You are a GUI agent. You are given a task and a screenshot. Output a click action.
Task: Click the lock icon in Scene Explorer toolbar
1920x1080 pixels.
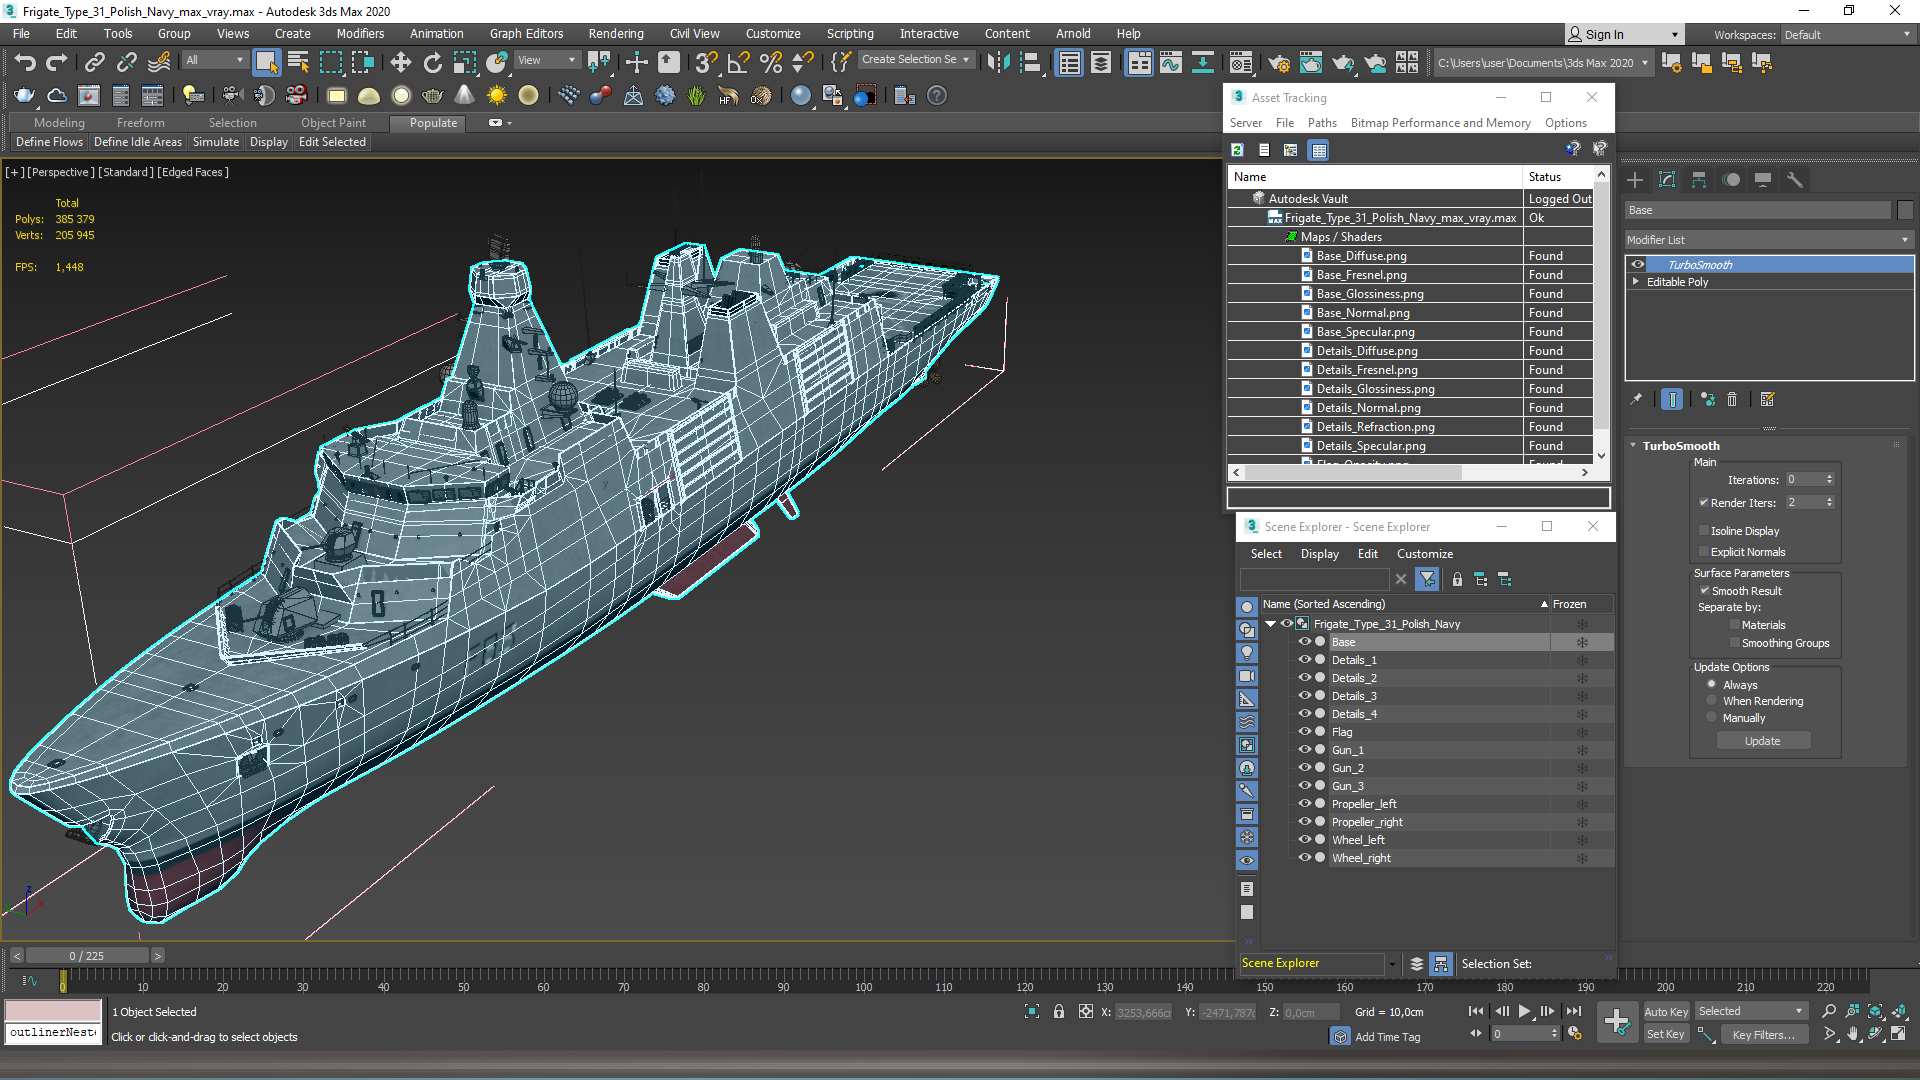pos(1457,579)
